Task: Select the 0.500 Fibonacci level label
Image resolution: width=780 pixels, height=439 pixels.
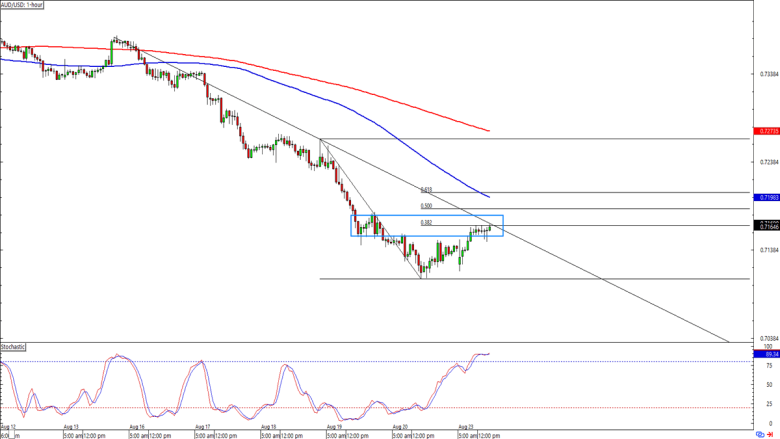Action: [426, 205]
